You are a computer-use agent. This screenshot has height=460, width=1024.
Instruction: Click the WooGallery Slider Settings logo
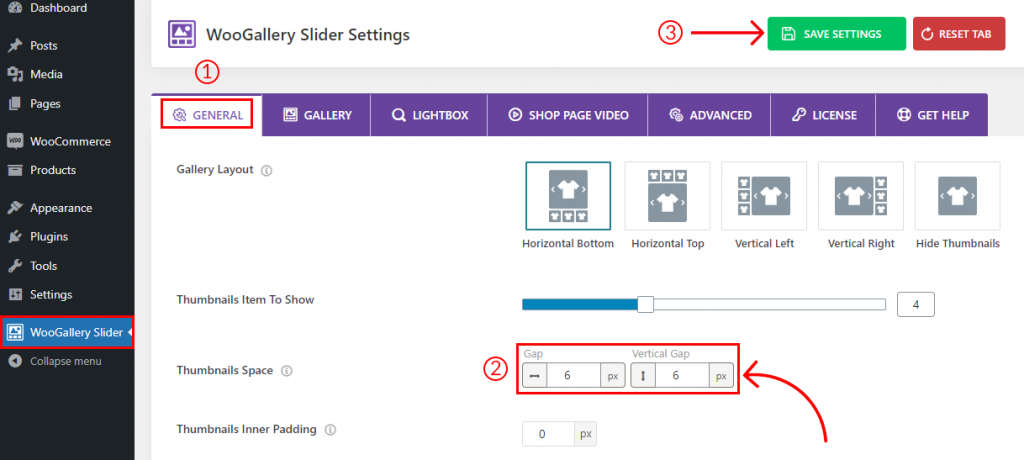point(181,33)
